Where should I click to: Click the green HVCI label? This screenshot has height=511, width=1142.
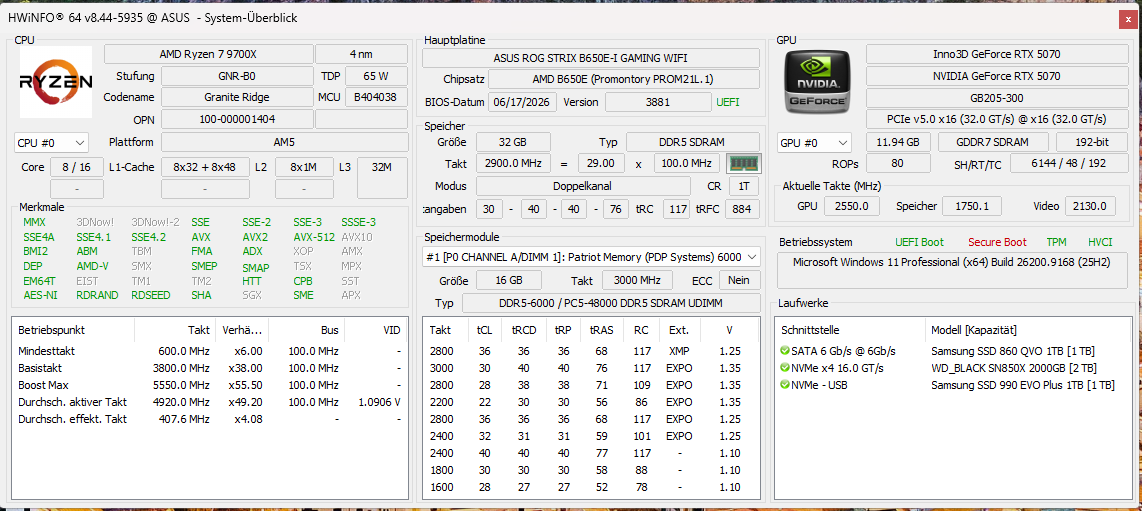coord(1100,242)
